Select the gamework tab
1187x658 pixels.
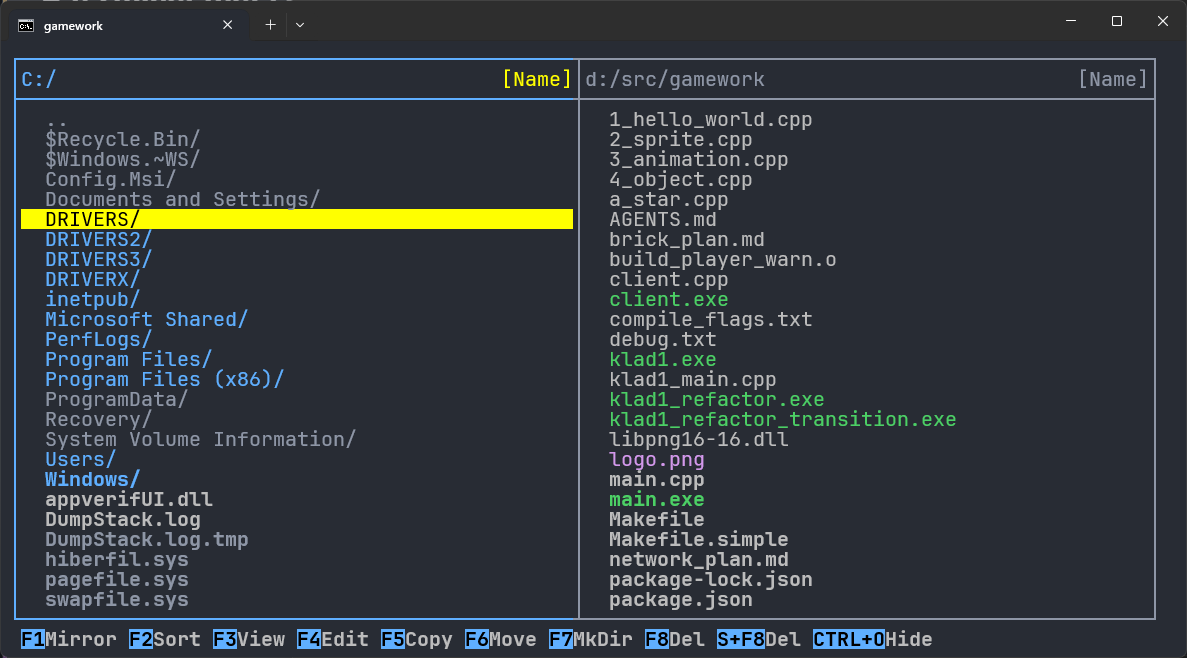click(x=127, y=25)
